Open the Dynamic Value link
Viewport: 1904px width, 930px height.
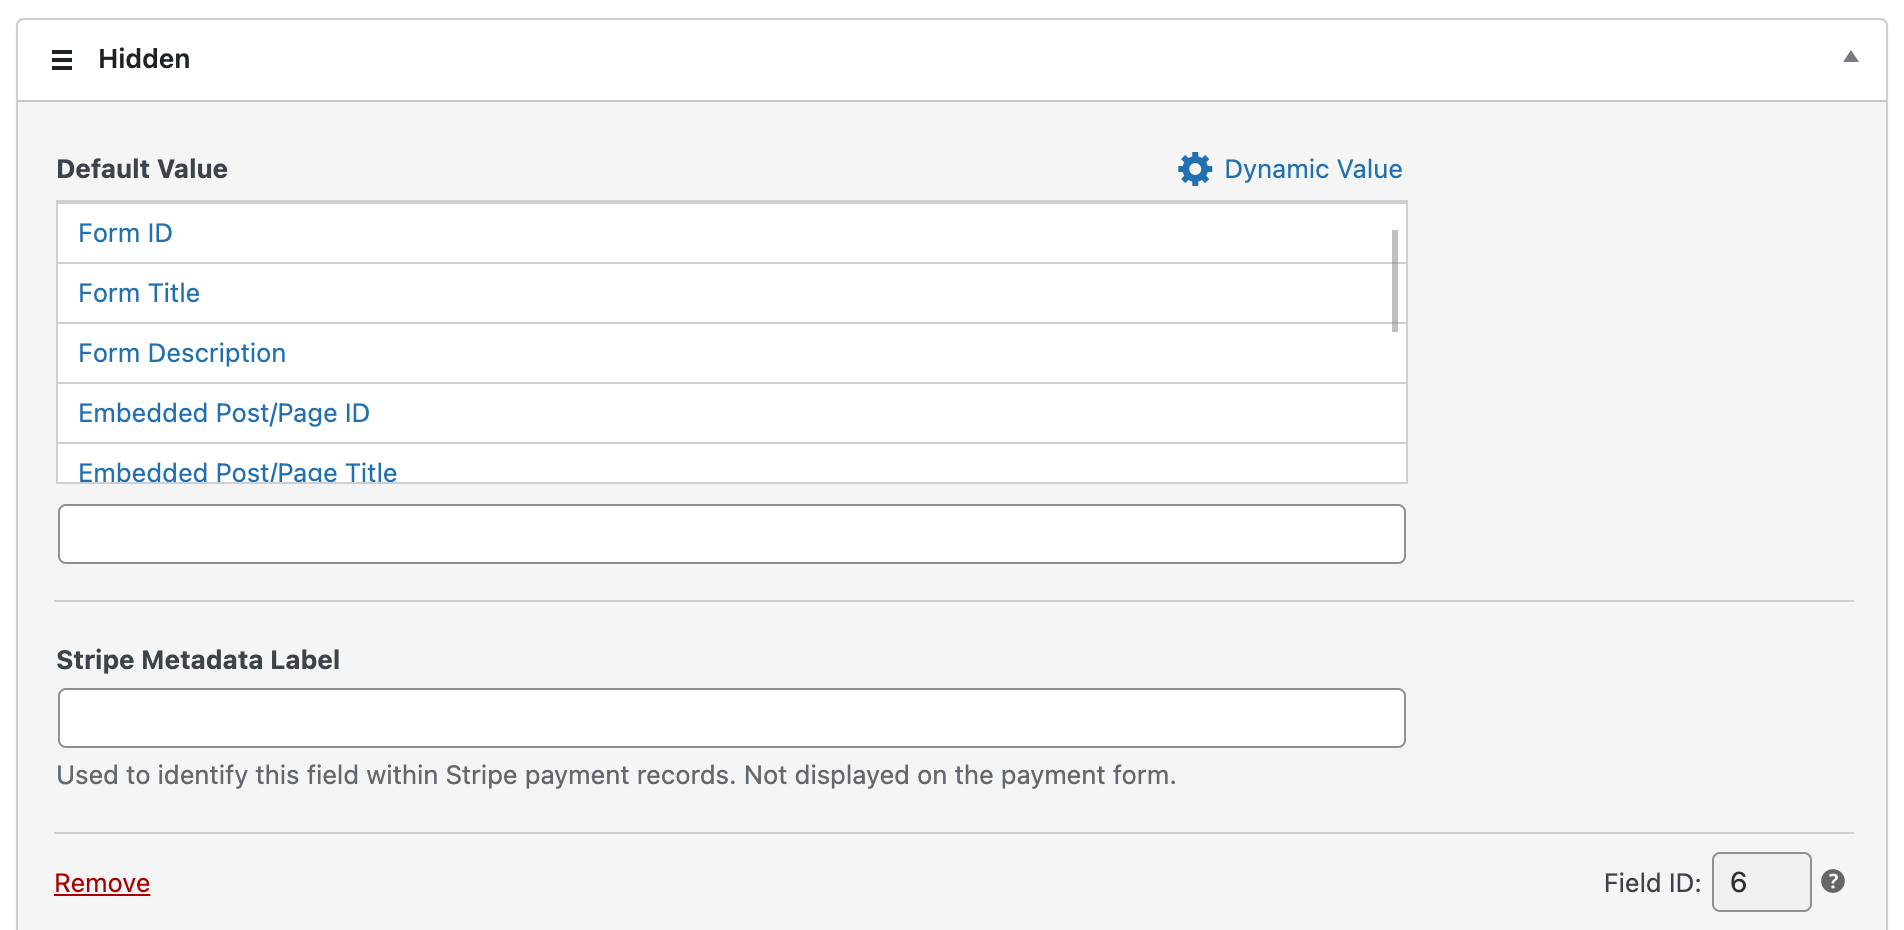1313,169
